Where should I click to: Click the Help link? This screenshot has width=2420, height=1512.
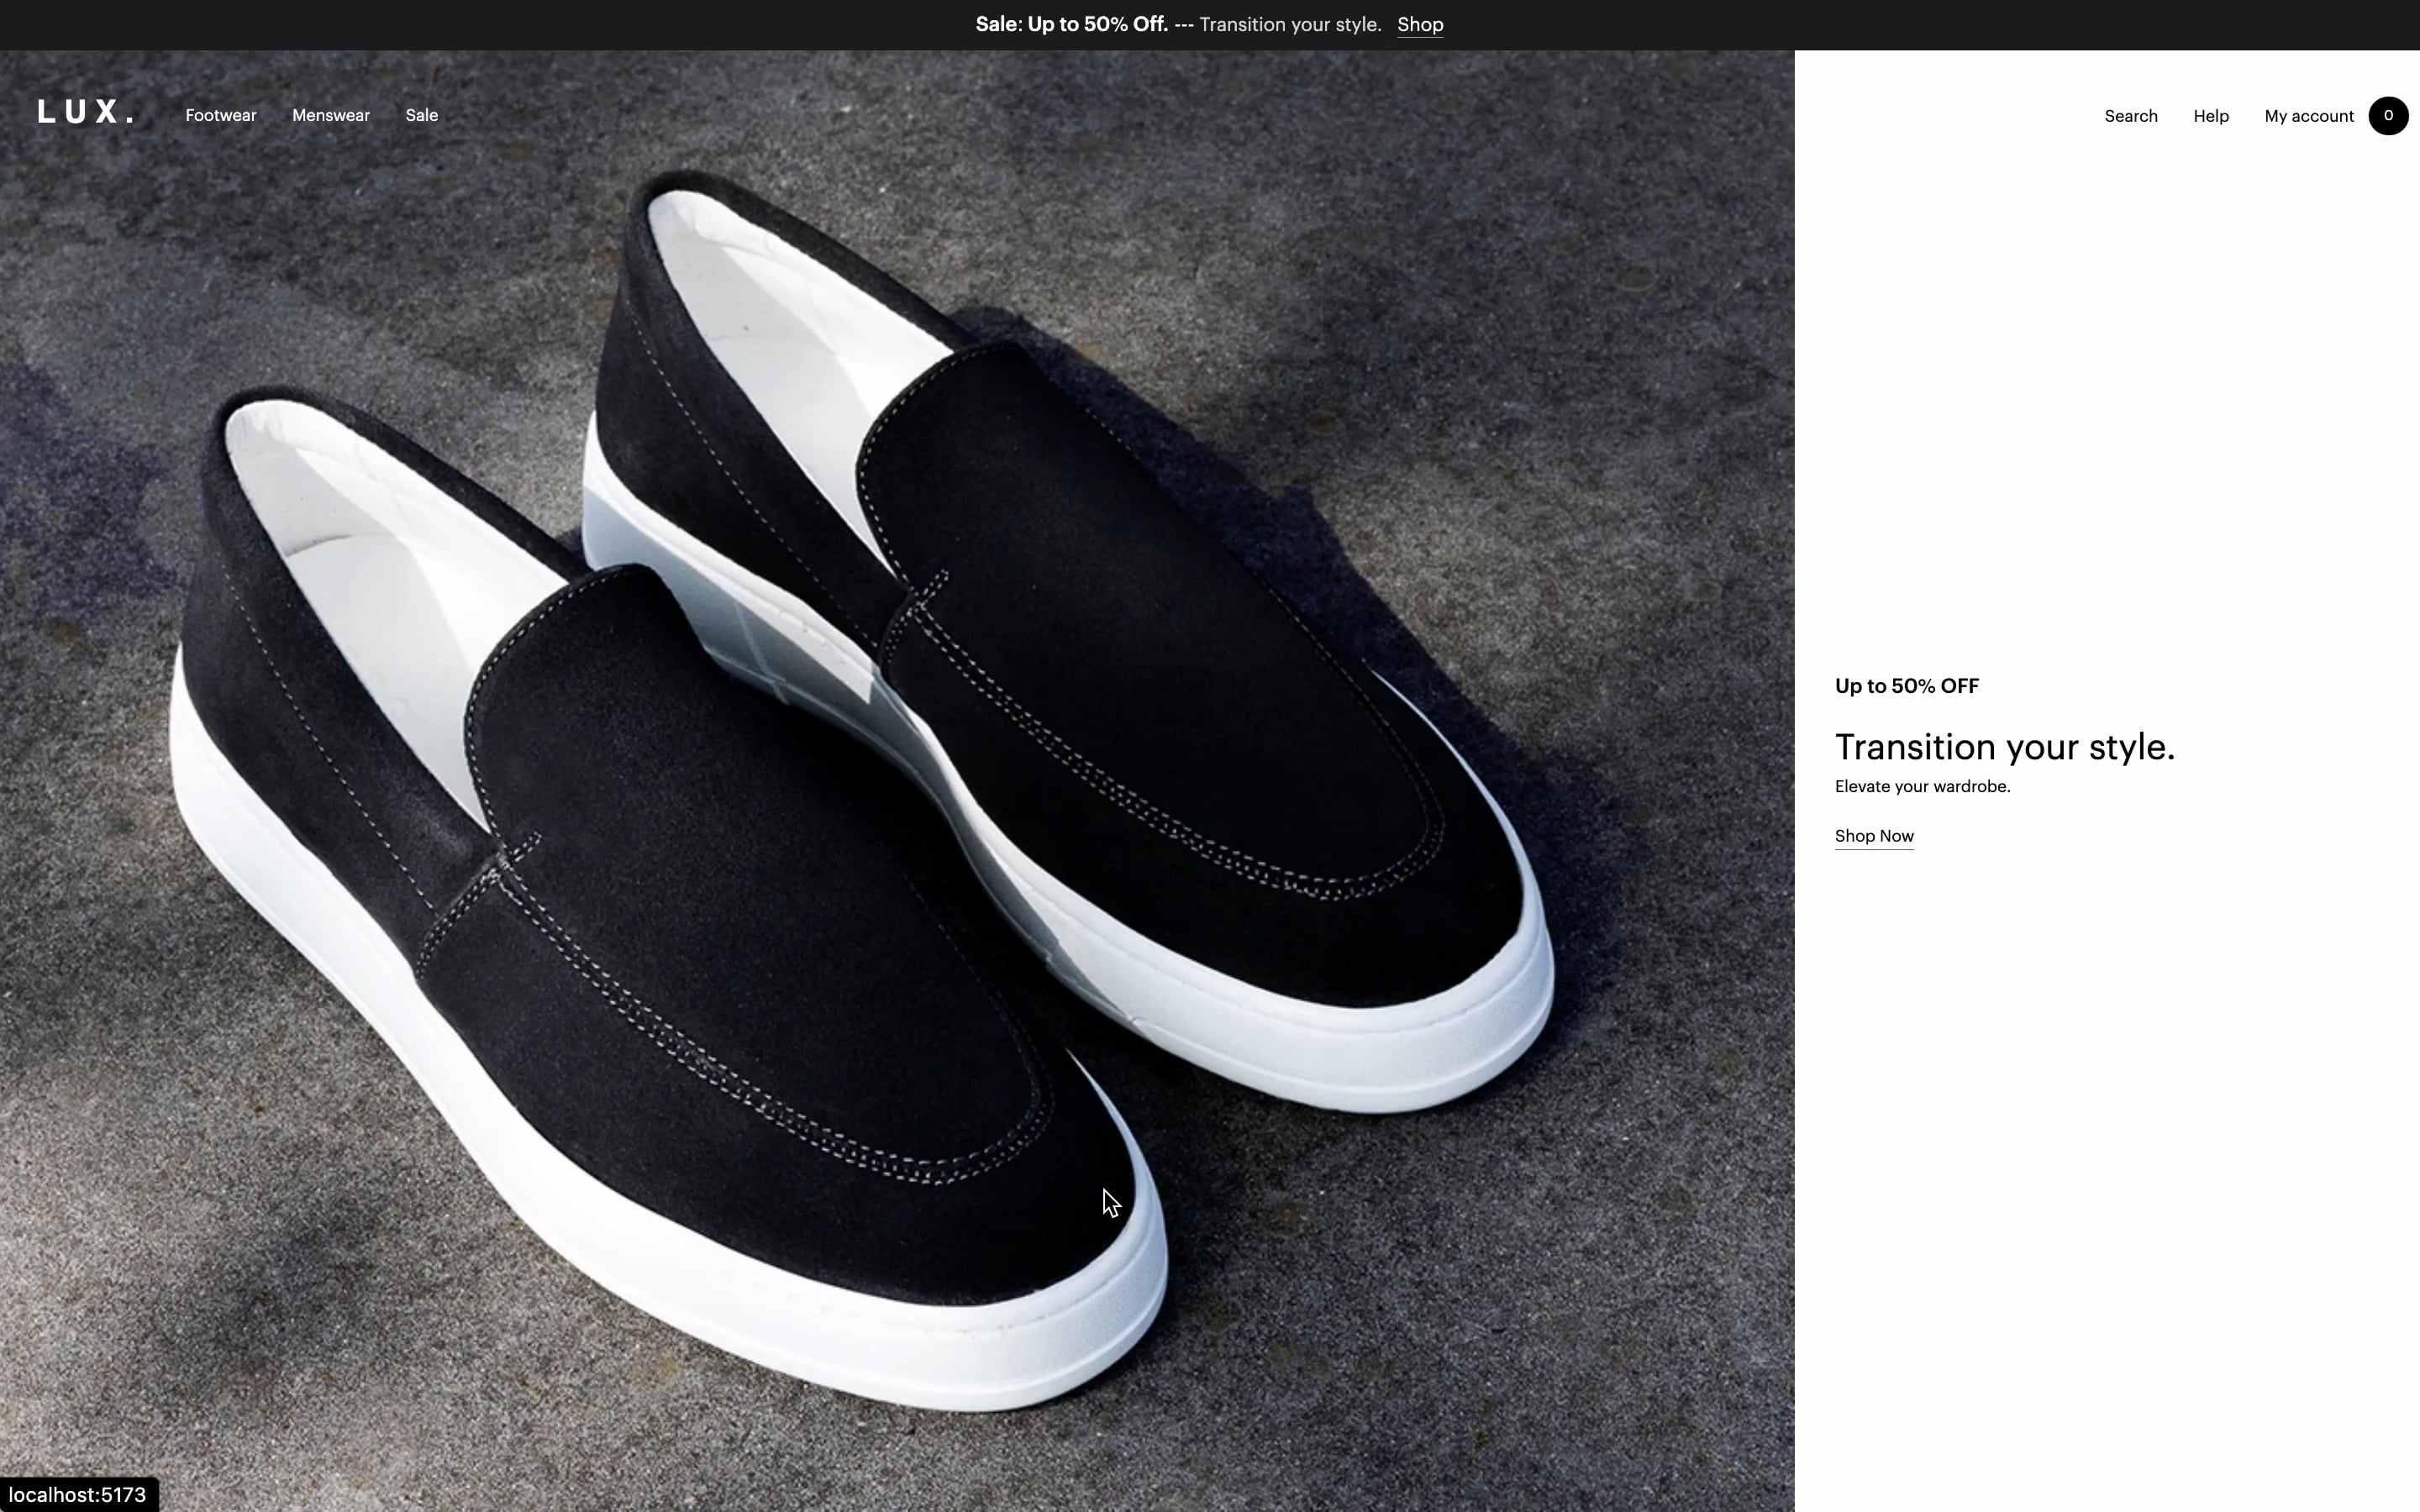(x=2210, y=116)
